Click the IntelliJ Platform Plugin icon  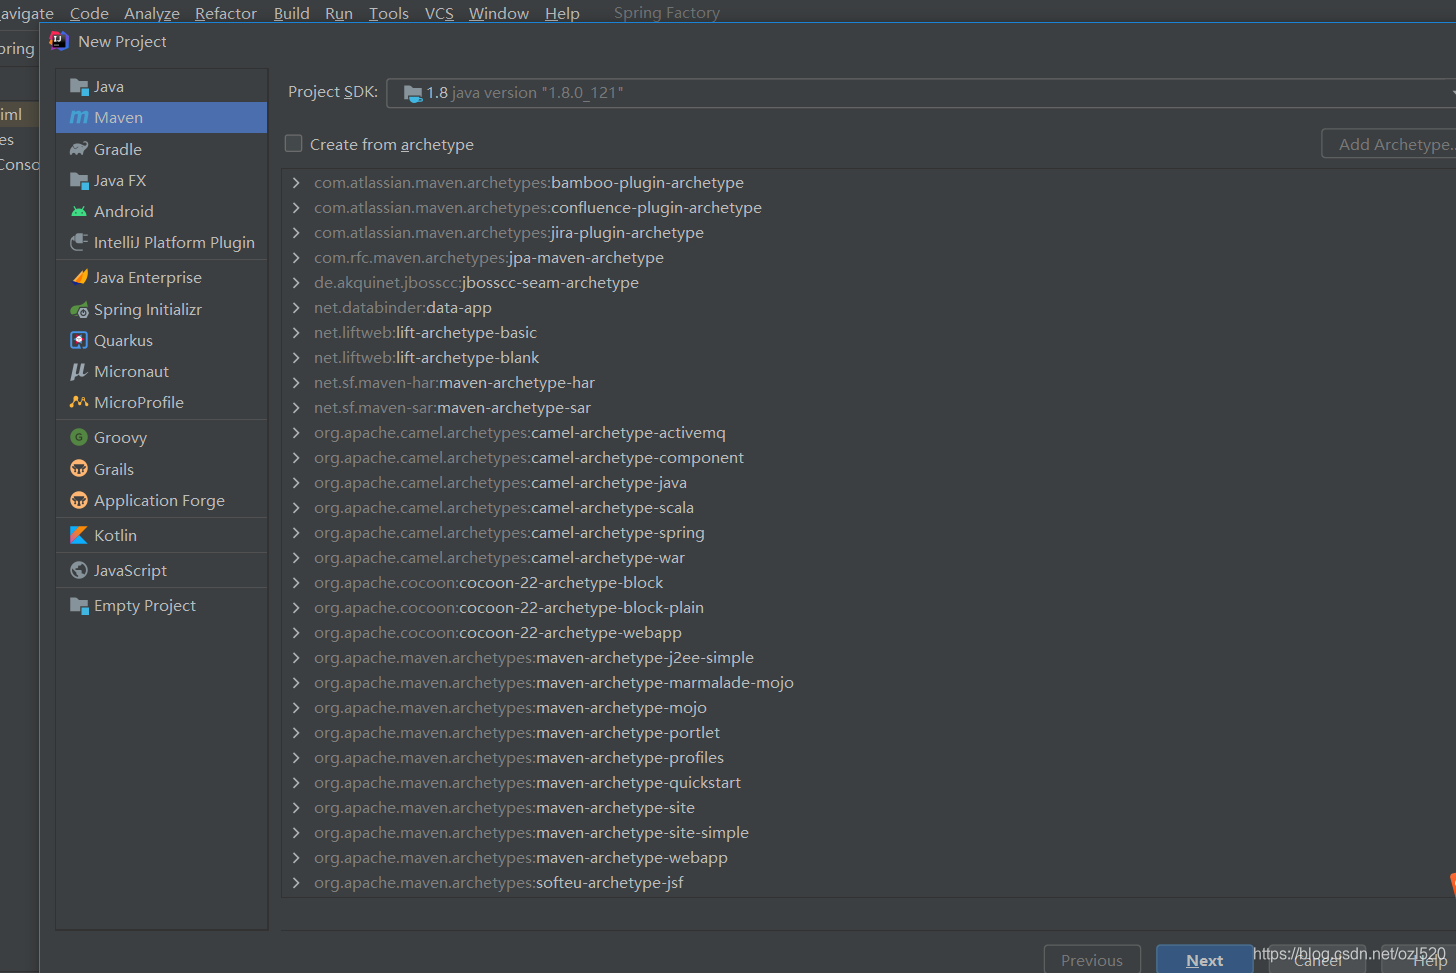(79, 243)
